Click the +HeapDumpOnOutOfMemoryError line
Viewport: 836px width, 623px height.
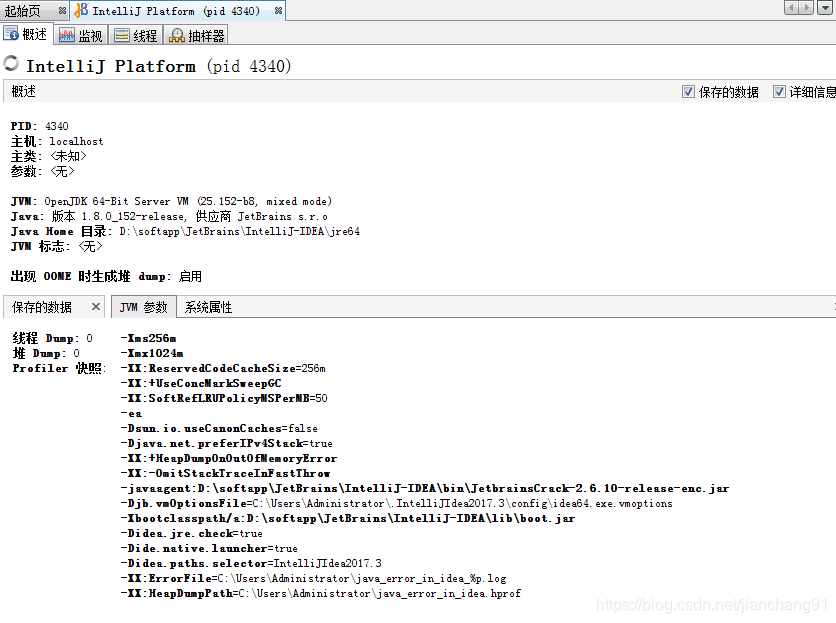(x=229, y=458)
